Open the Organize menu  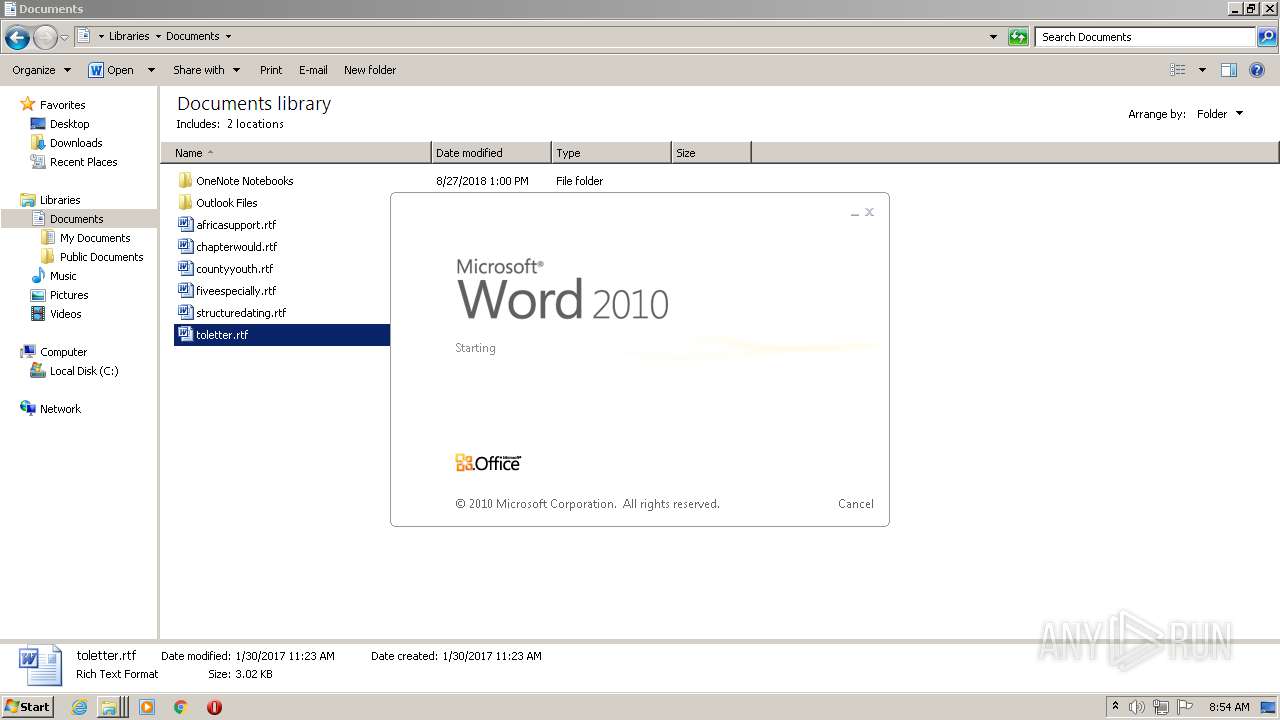(41, 70)
